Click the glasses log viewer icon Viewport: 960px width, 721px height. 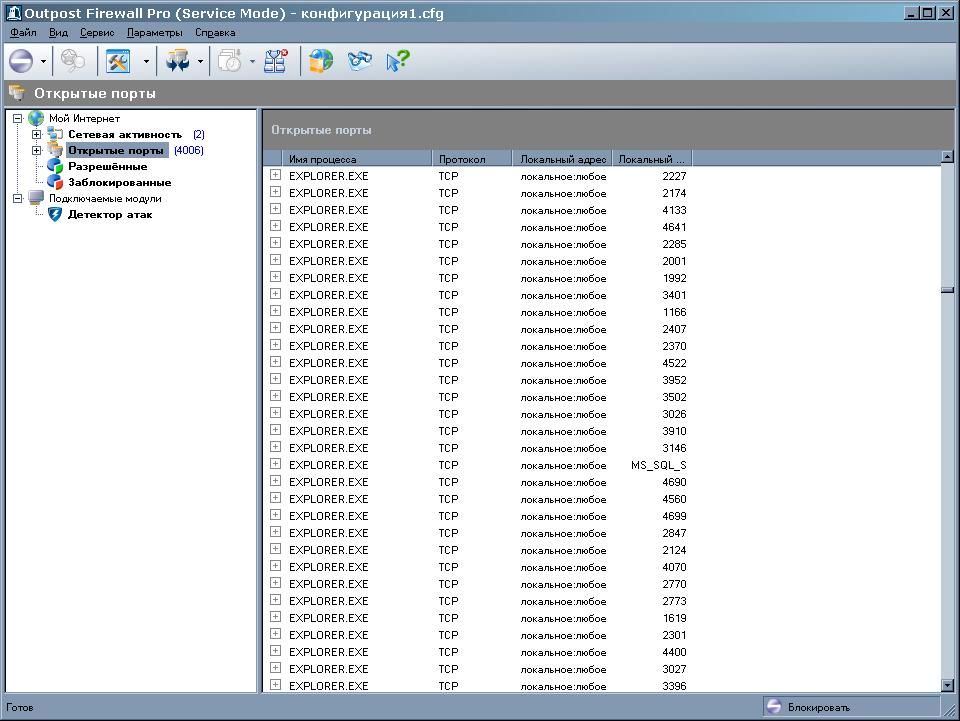(359, 61)
